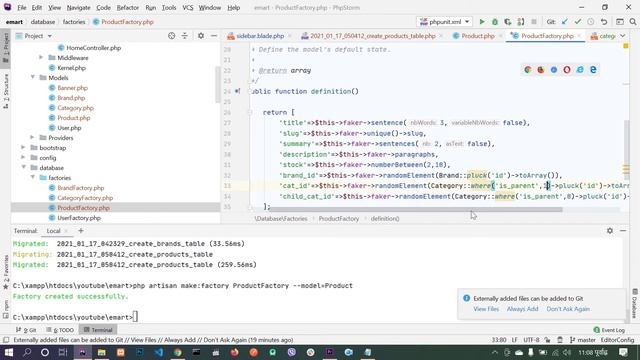Run with coverage from the toolbar
Viewport: 640px width, 360px height.
coord(507,22)
